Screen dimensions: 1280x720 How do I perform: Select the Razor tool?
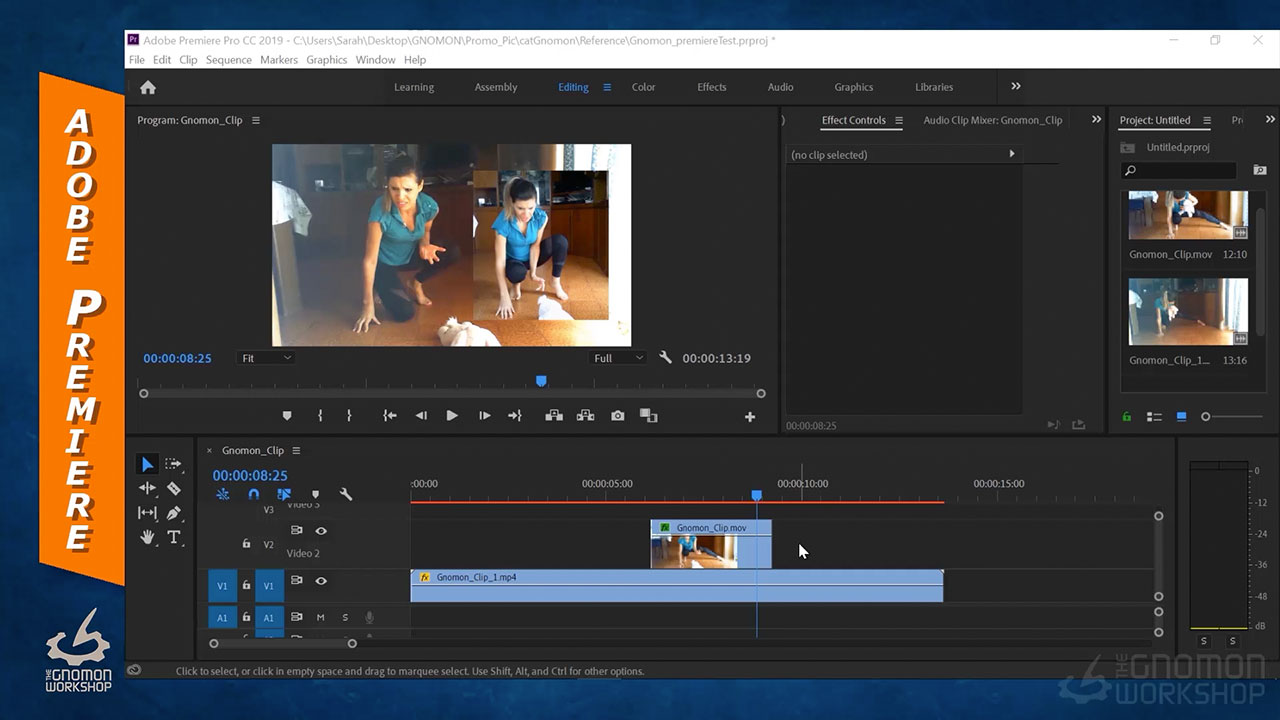click(x=174, y=489)
